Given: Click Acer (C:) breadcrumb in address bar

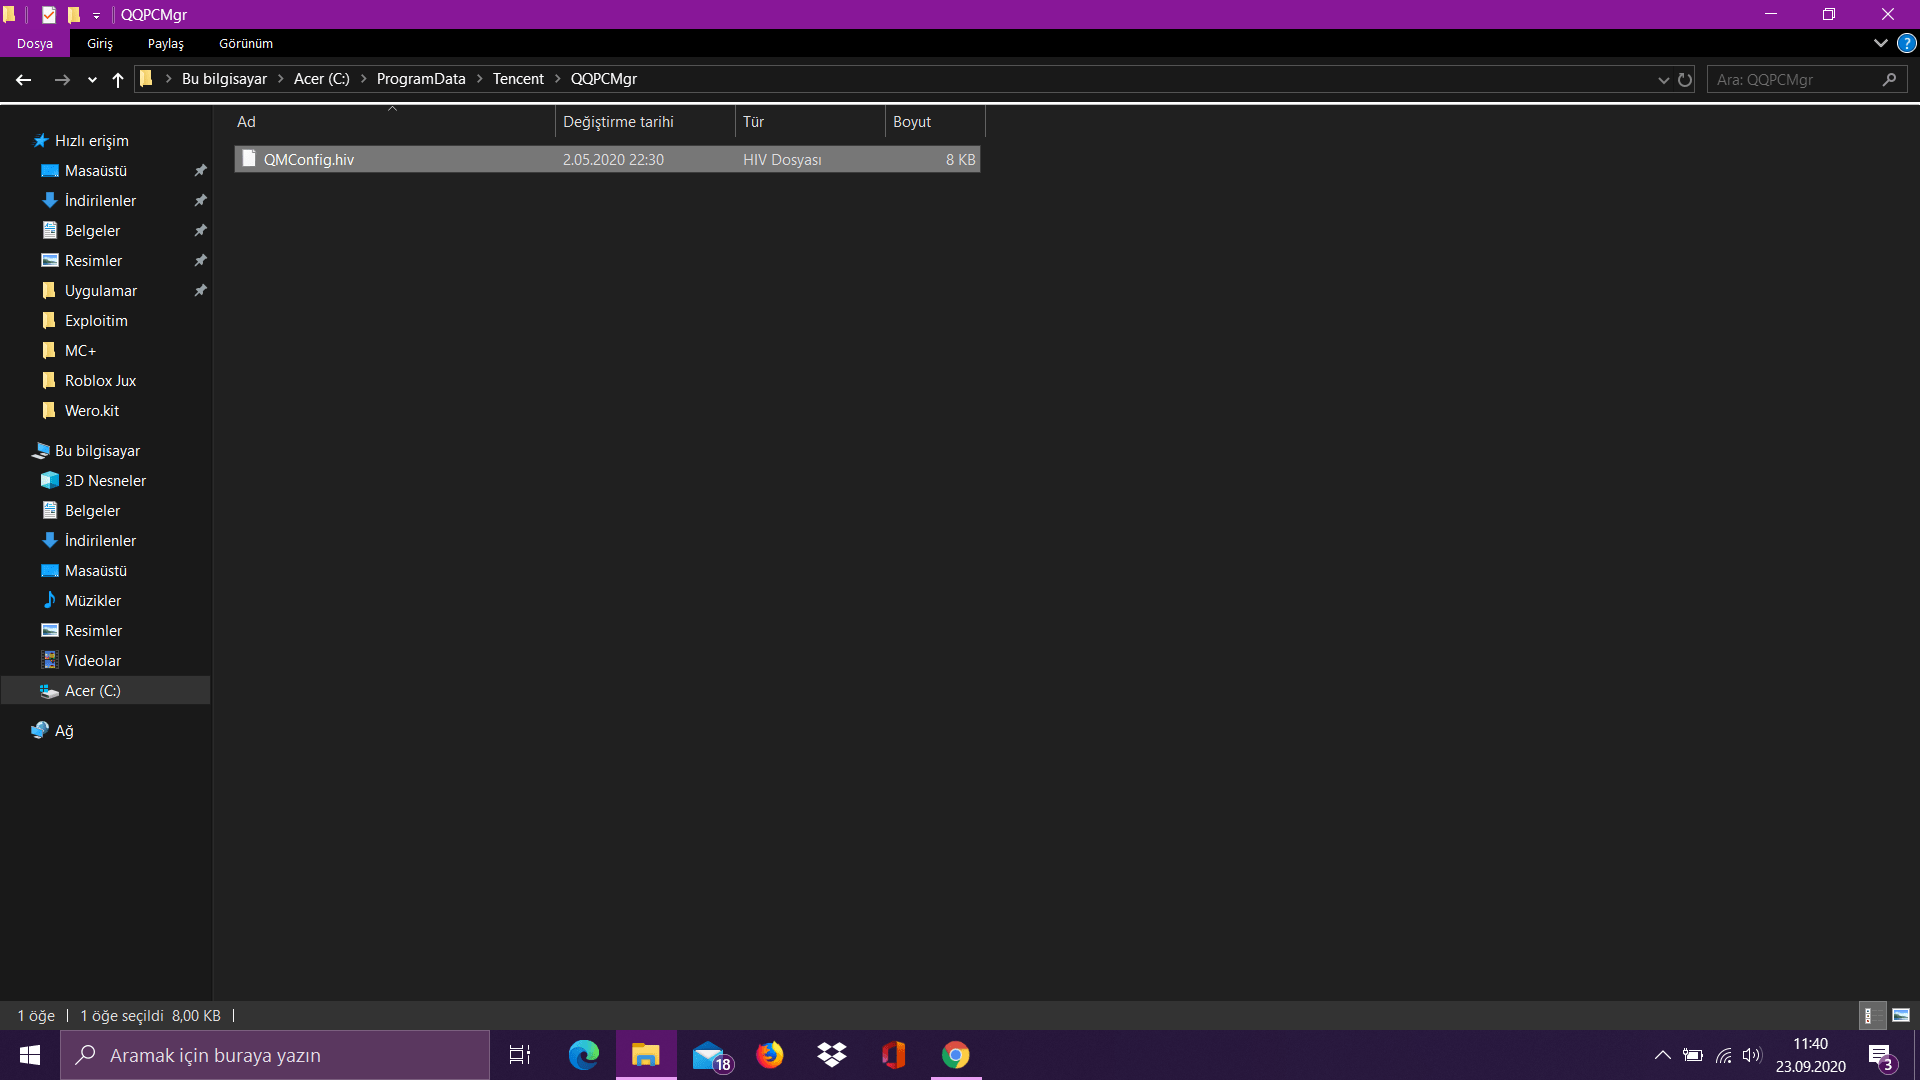Looking at the screenshot, I should (322, 79).
